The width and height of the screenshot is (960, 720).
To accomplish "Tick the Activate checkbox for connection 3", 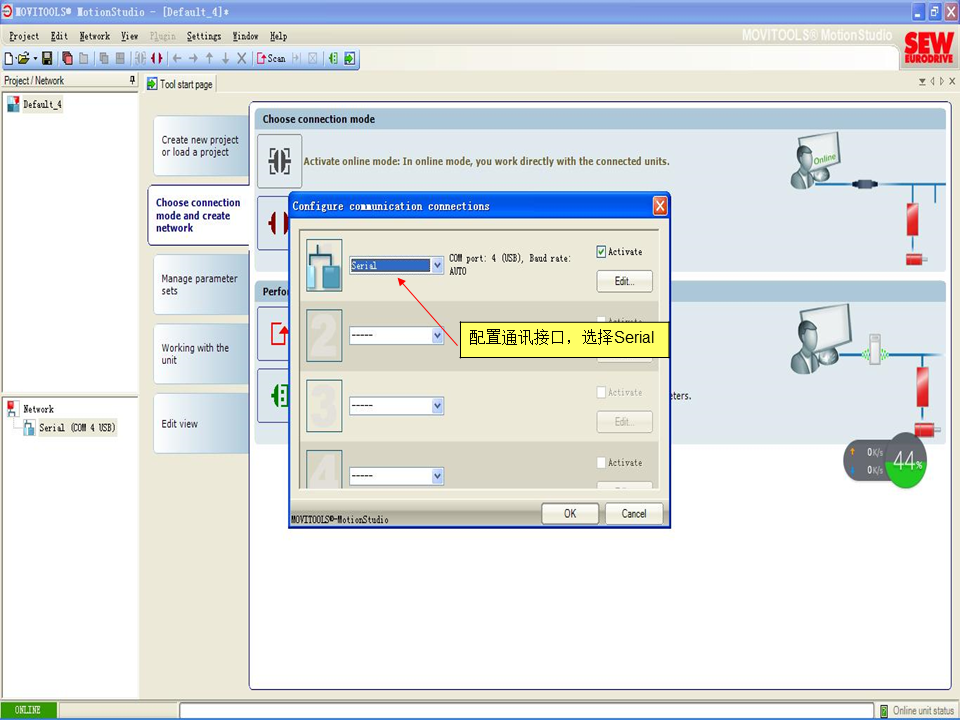I will 602,393.
